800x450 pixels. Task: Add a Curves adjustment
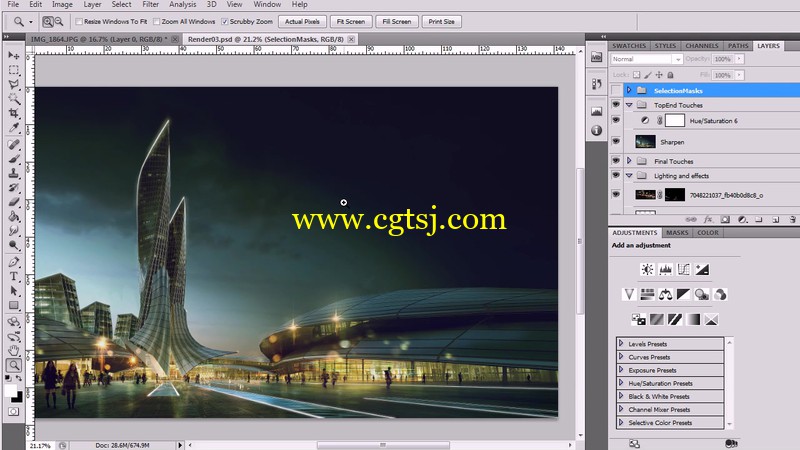point(684,269)
